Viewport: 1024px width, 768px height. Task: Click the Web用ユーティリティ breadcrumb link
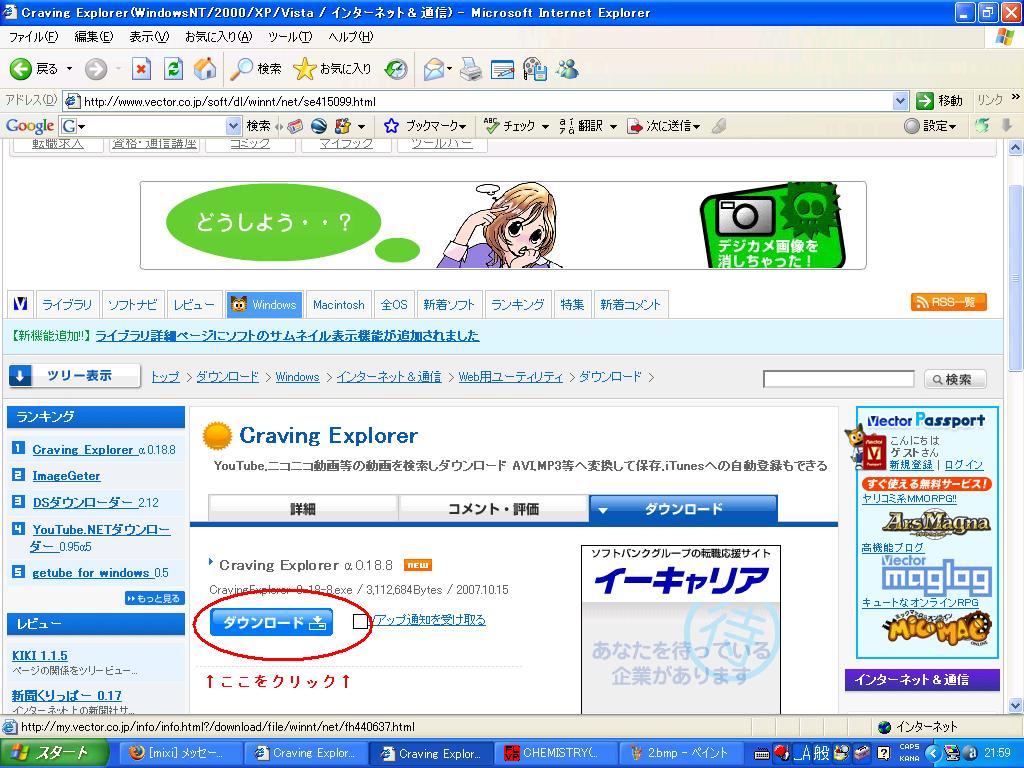(x=510, y=377)
